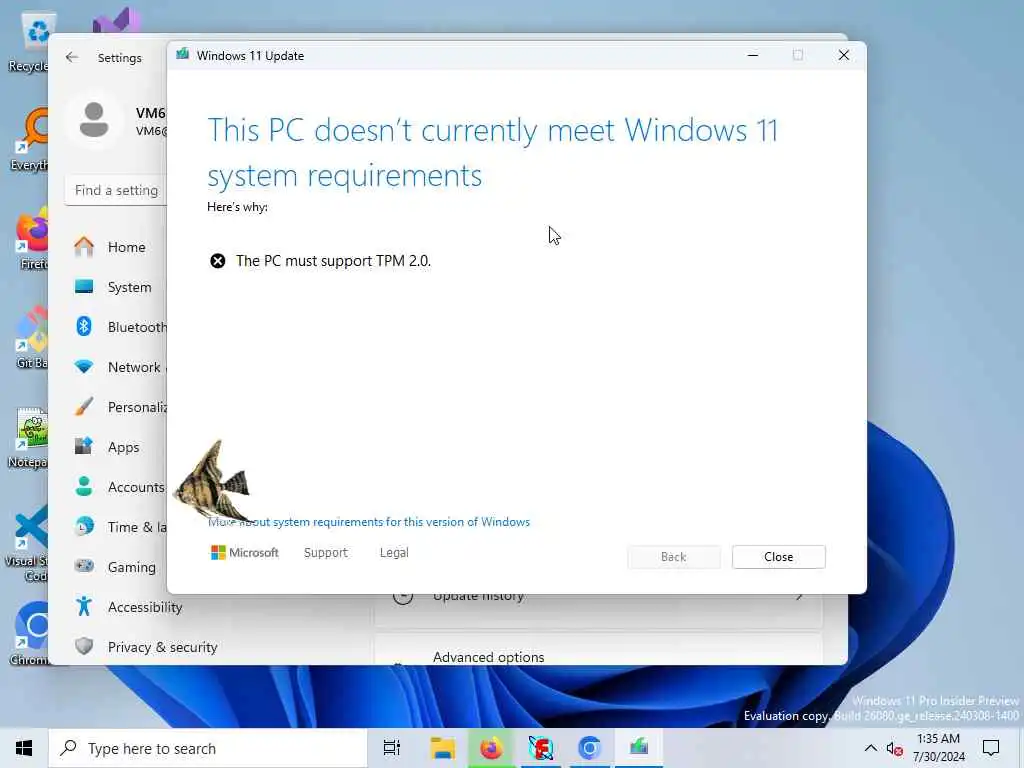This screenshot has width=1024, height=768.
Task: Click the taskbar search box
Action: pos(208,748)
